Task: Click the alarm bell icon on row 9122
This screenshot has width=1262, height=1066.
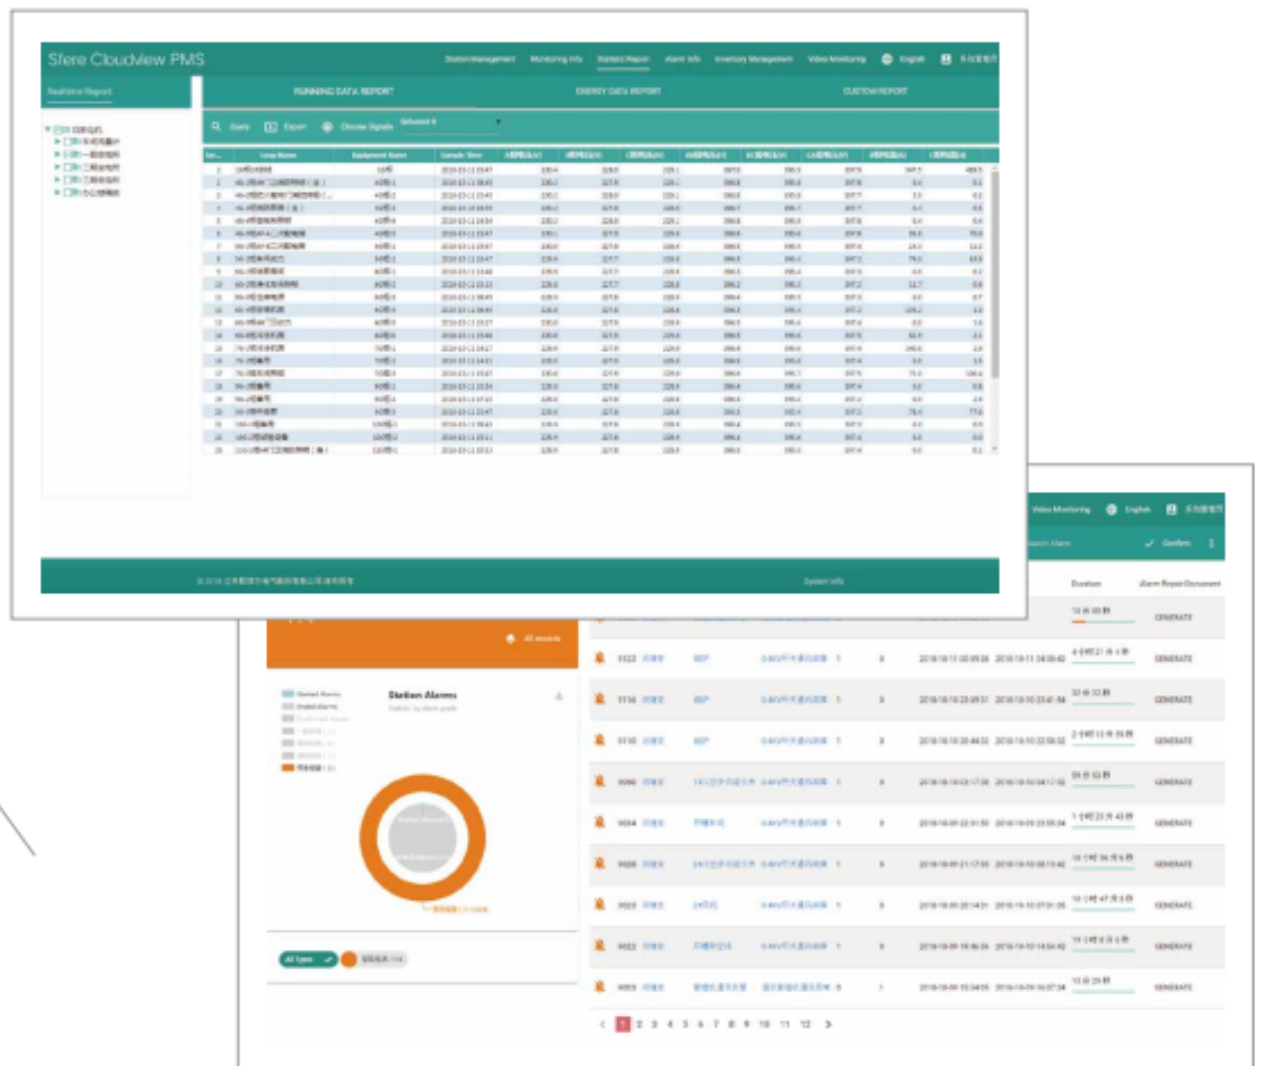Action: click(x=600, y=658)
